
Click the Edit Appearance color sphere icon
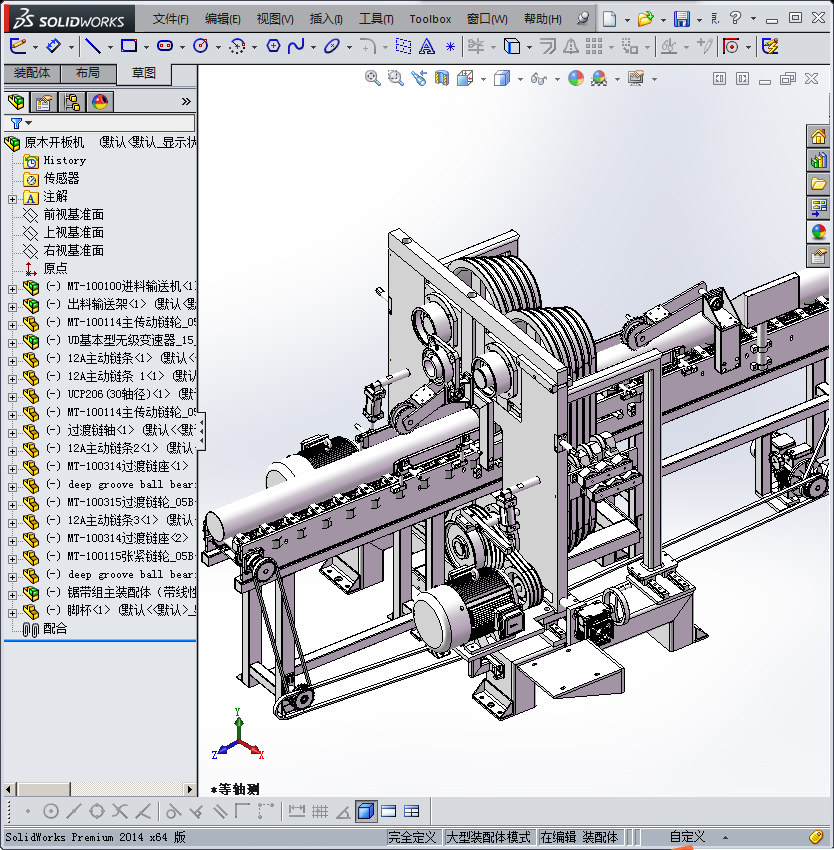(575, 79)
